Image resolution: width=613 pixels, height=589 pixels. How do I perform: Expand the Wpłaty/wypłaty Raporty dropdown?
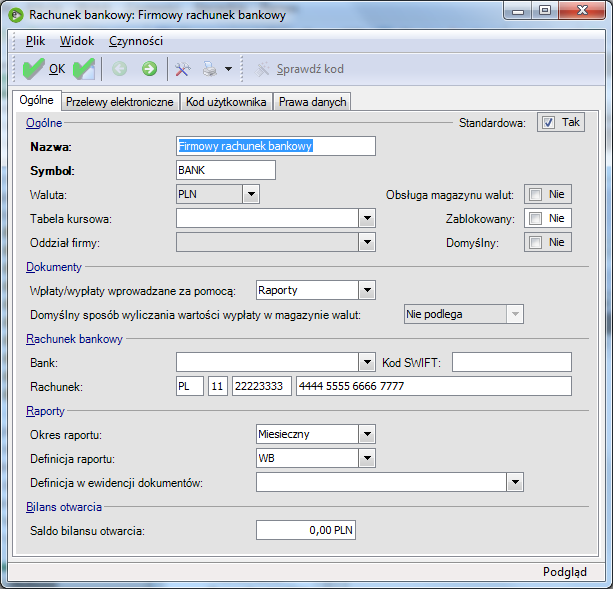pyautogui.click(x=367, y=290)
